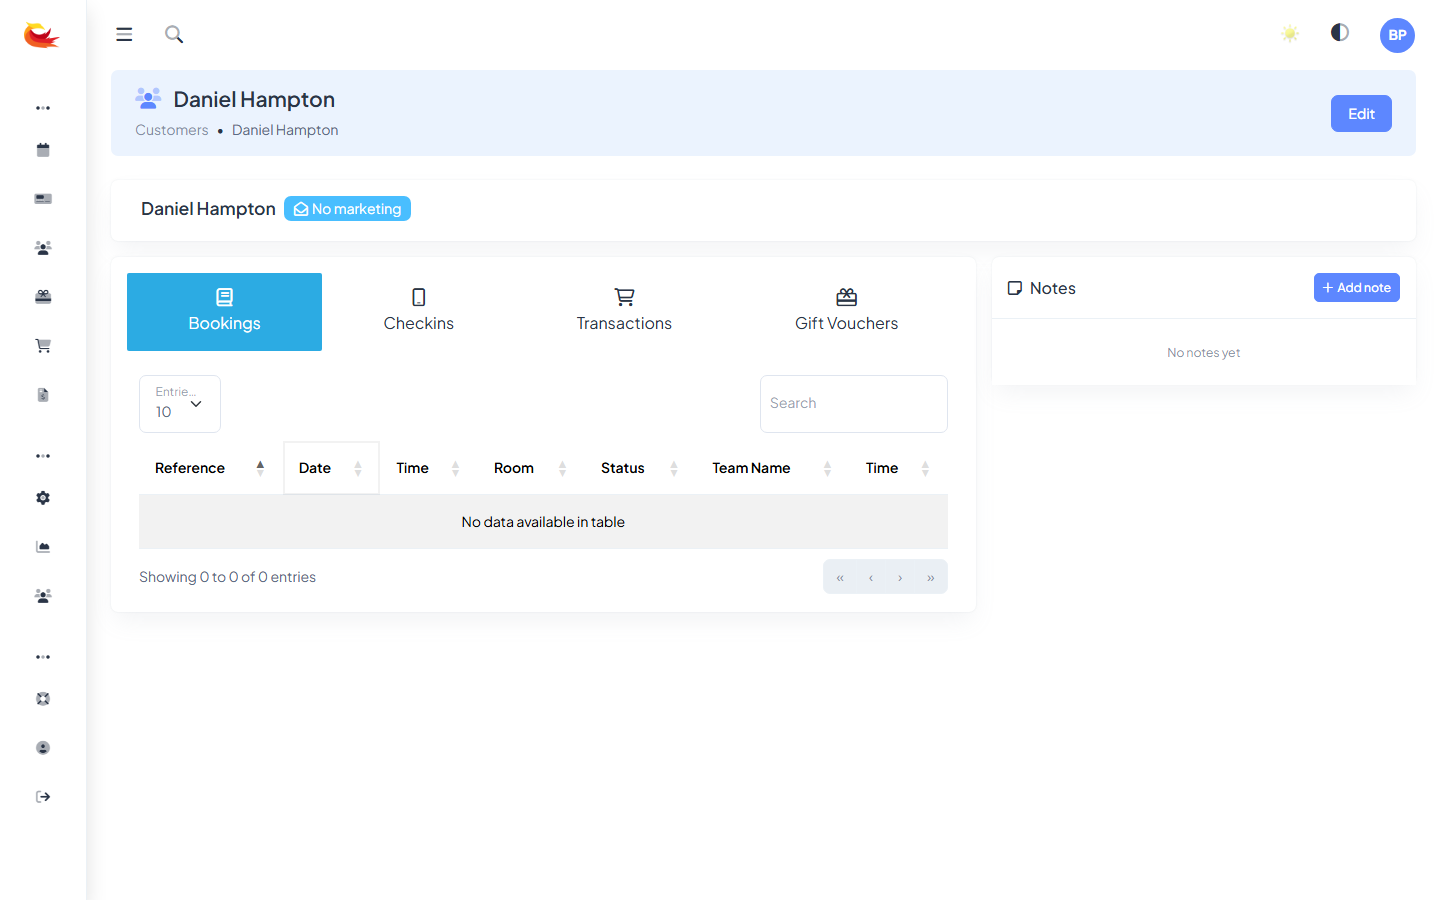Open the shopping cart icon in the sidebar
1440x900 pixels.
pos(43,346)
